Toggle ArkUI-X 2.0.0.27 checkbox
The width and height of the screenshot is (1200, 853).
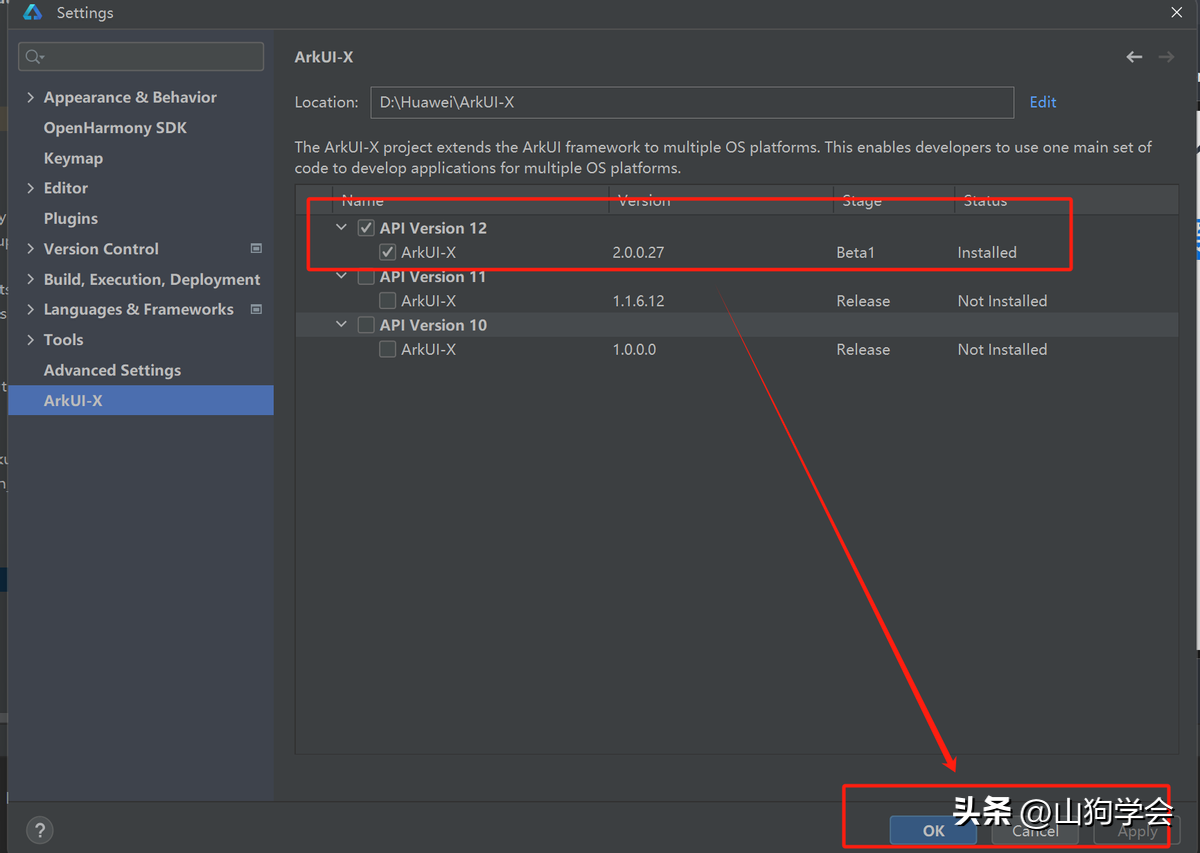point(388,252)
